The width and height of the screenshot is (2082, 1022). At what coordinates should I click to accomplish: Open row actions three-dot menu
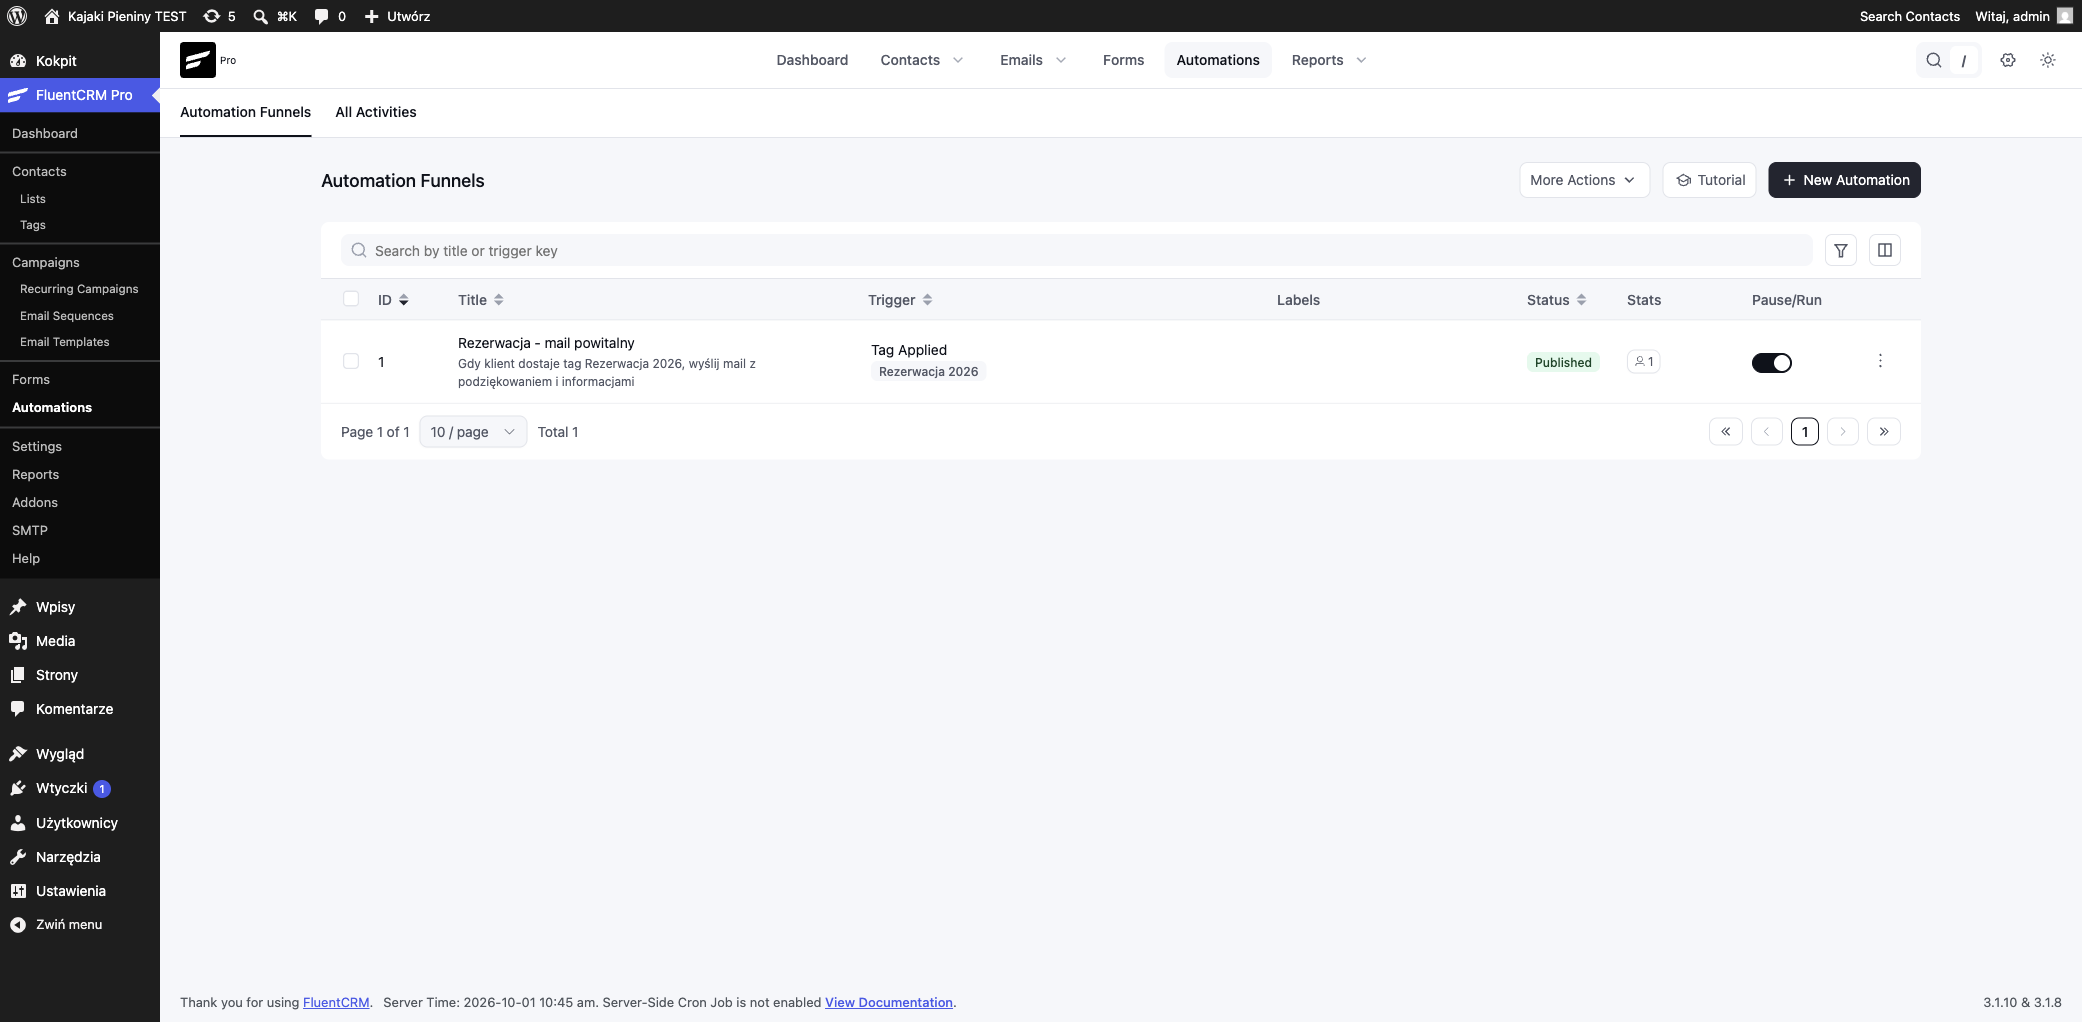click(1880, 361)
